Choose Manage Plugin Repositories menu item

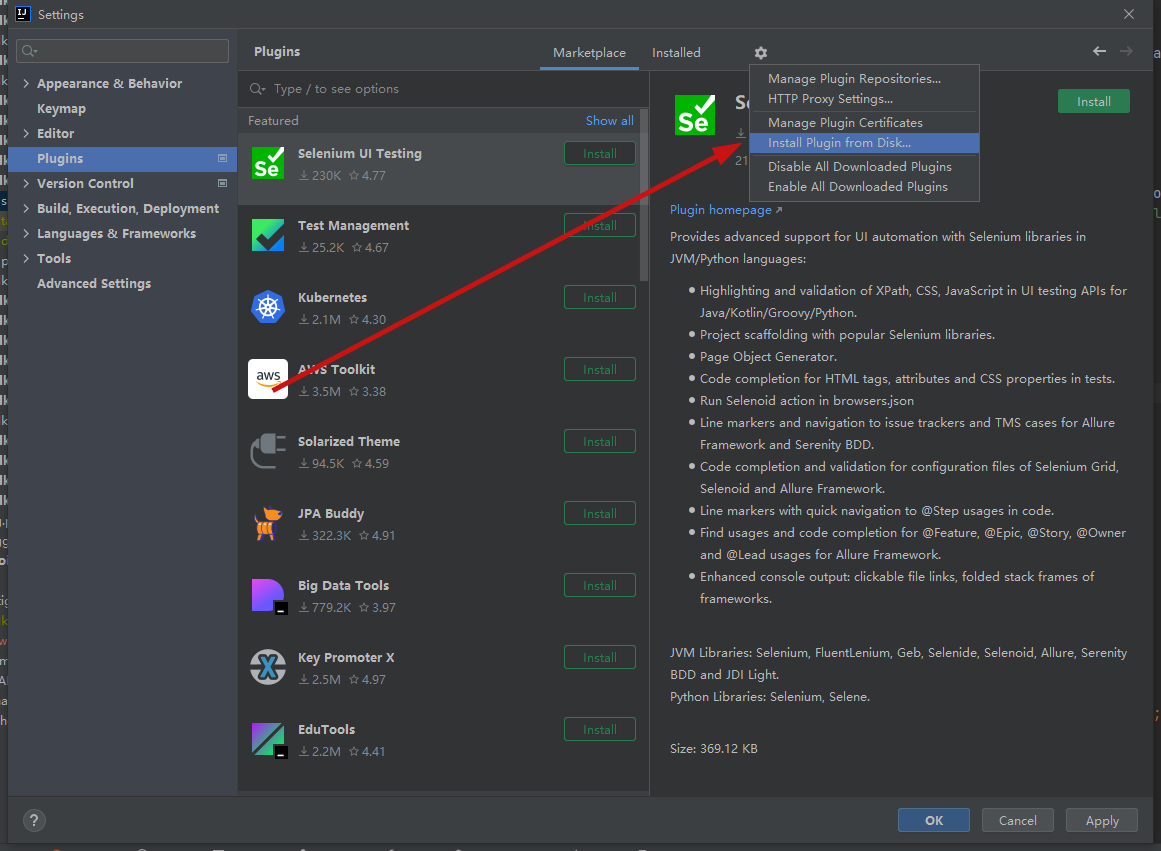864,79
